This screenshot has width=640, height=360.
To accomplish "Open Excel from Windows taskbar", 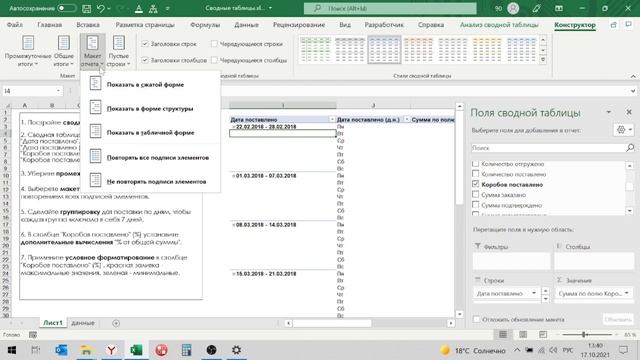I will point(136,350).
